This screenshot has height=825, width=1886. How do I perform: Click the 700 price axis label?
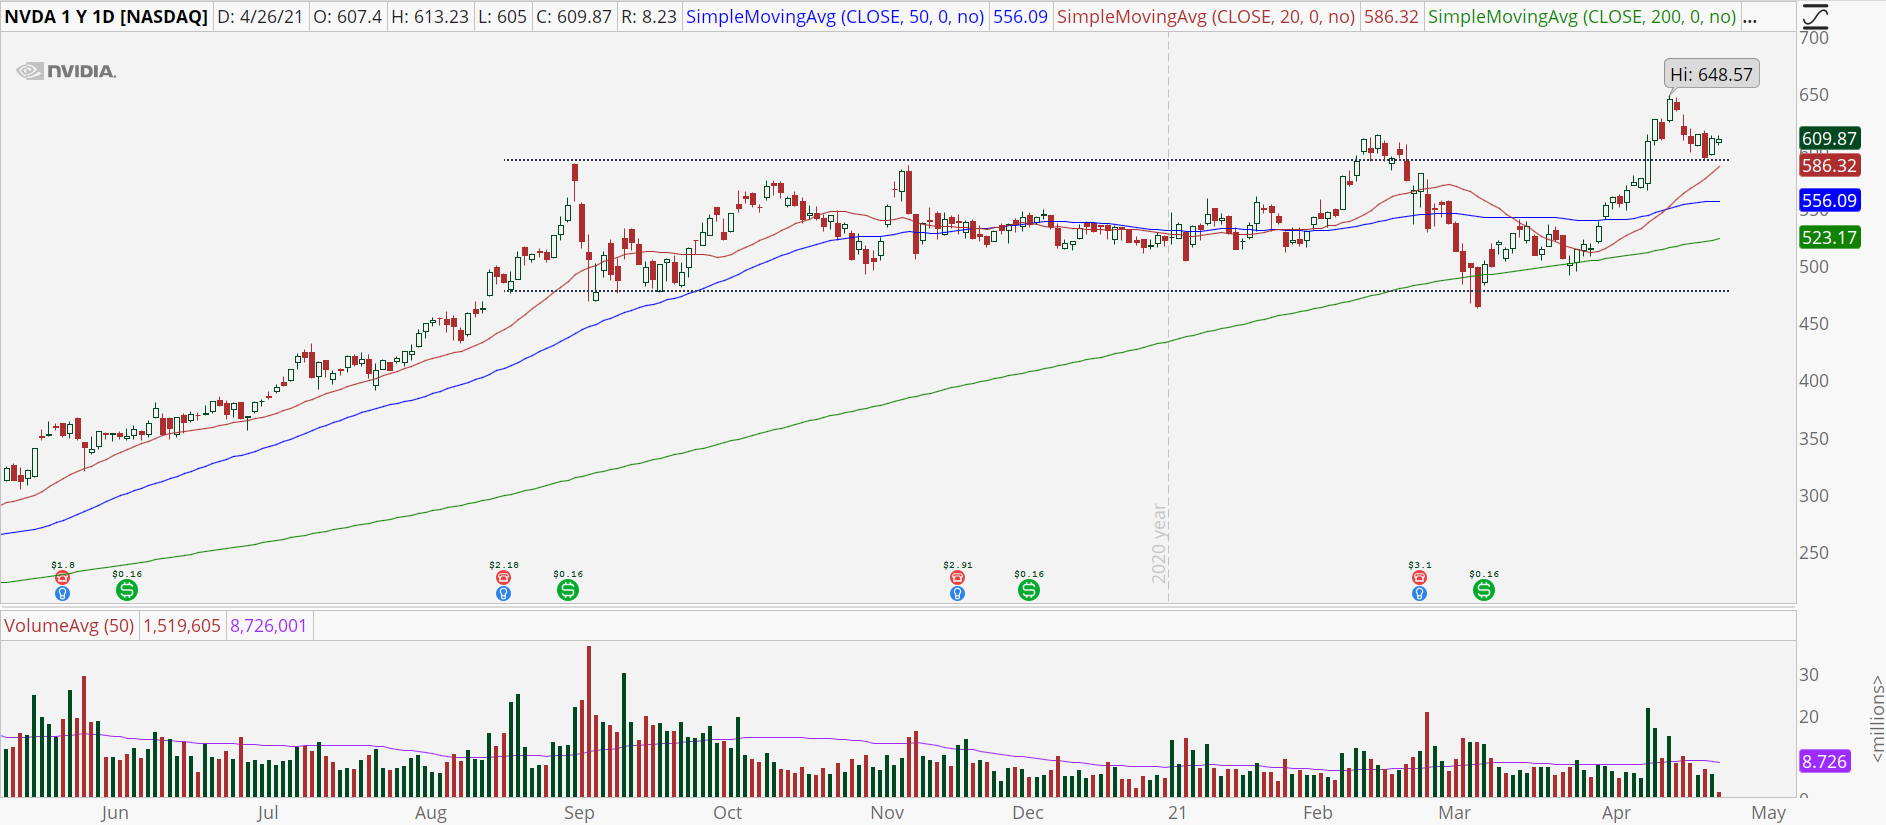coord(1814,38)
